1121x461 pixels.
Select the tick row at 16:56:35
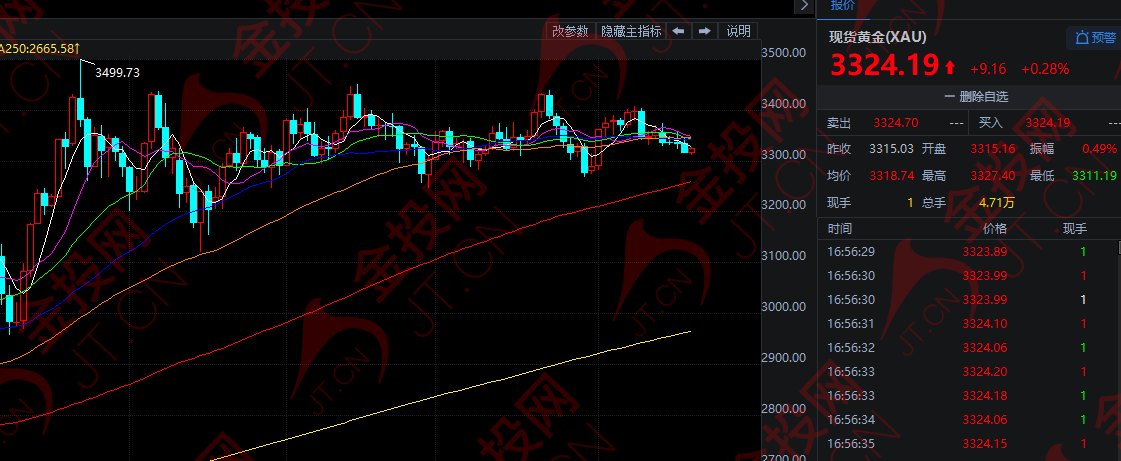pyautogui.click(x=967, y=444)
